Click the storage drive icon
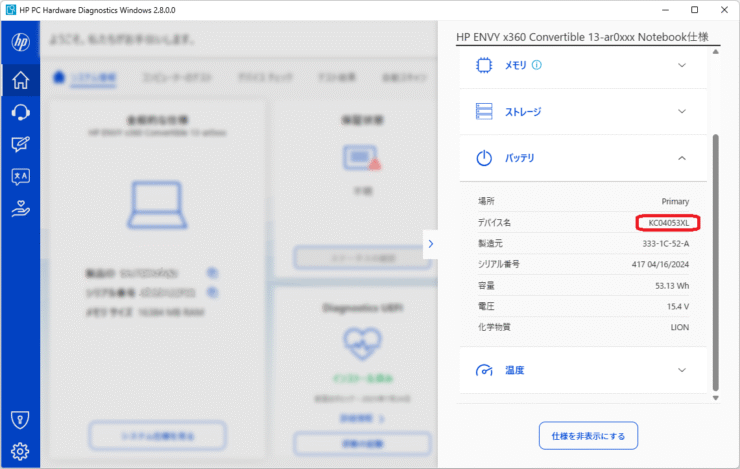Viewport: 740px width, 469px height. coord(484,111)
